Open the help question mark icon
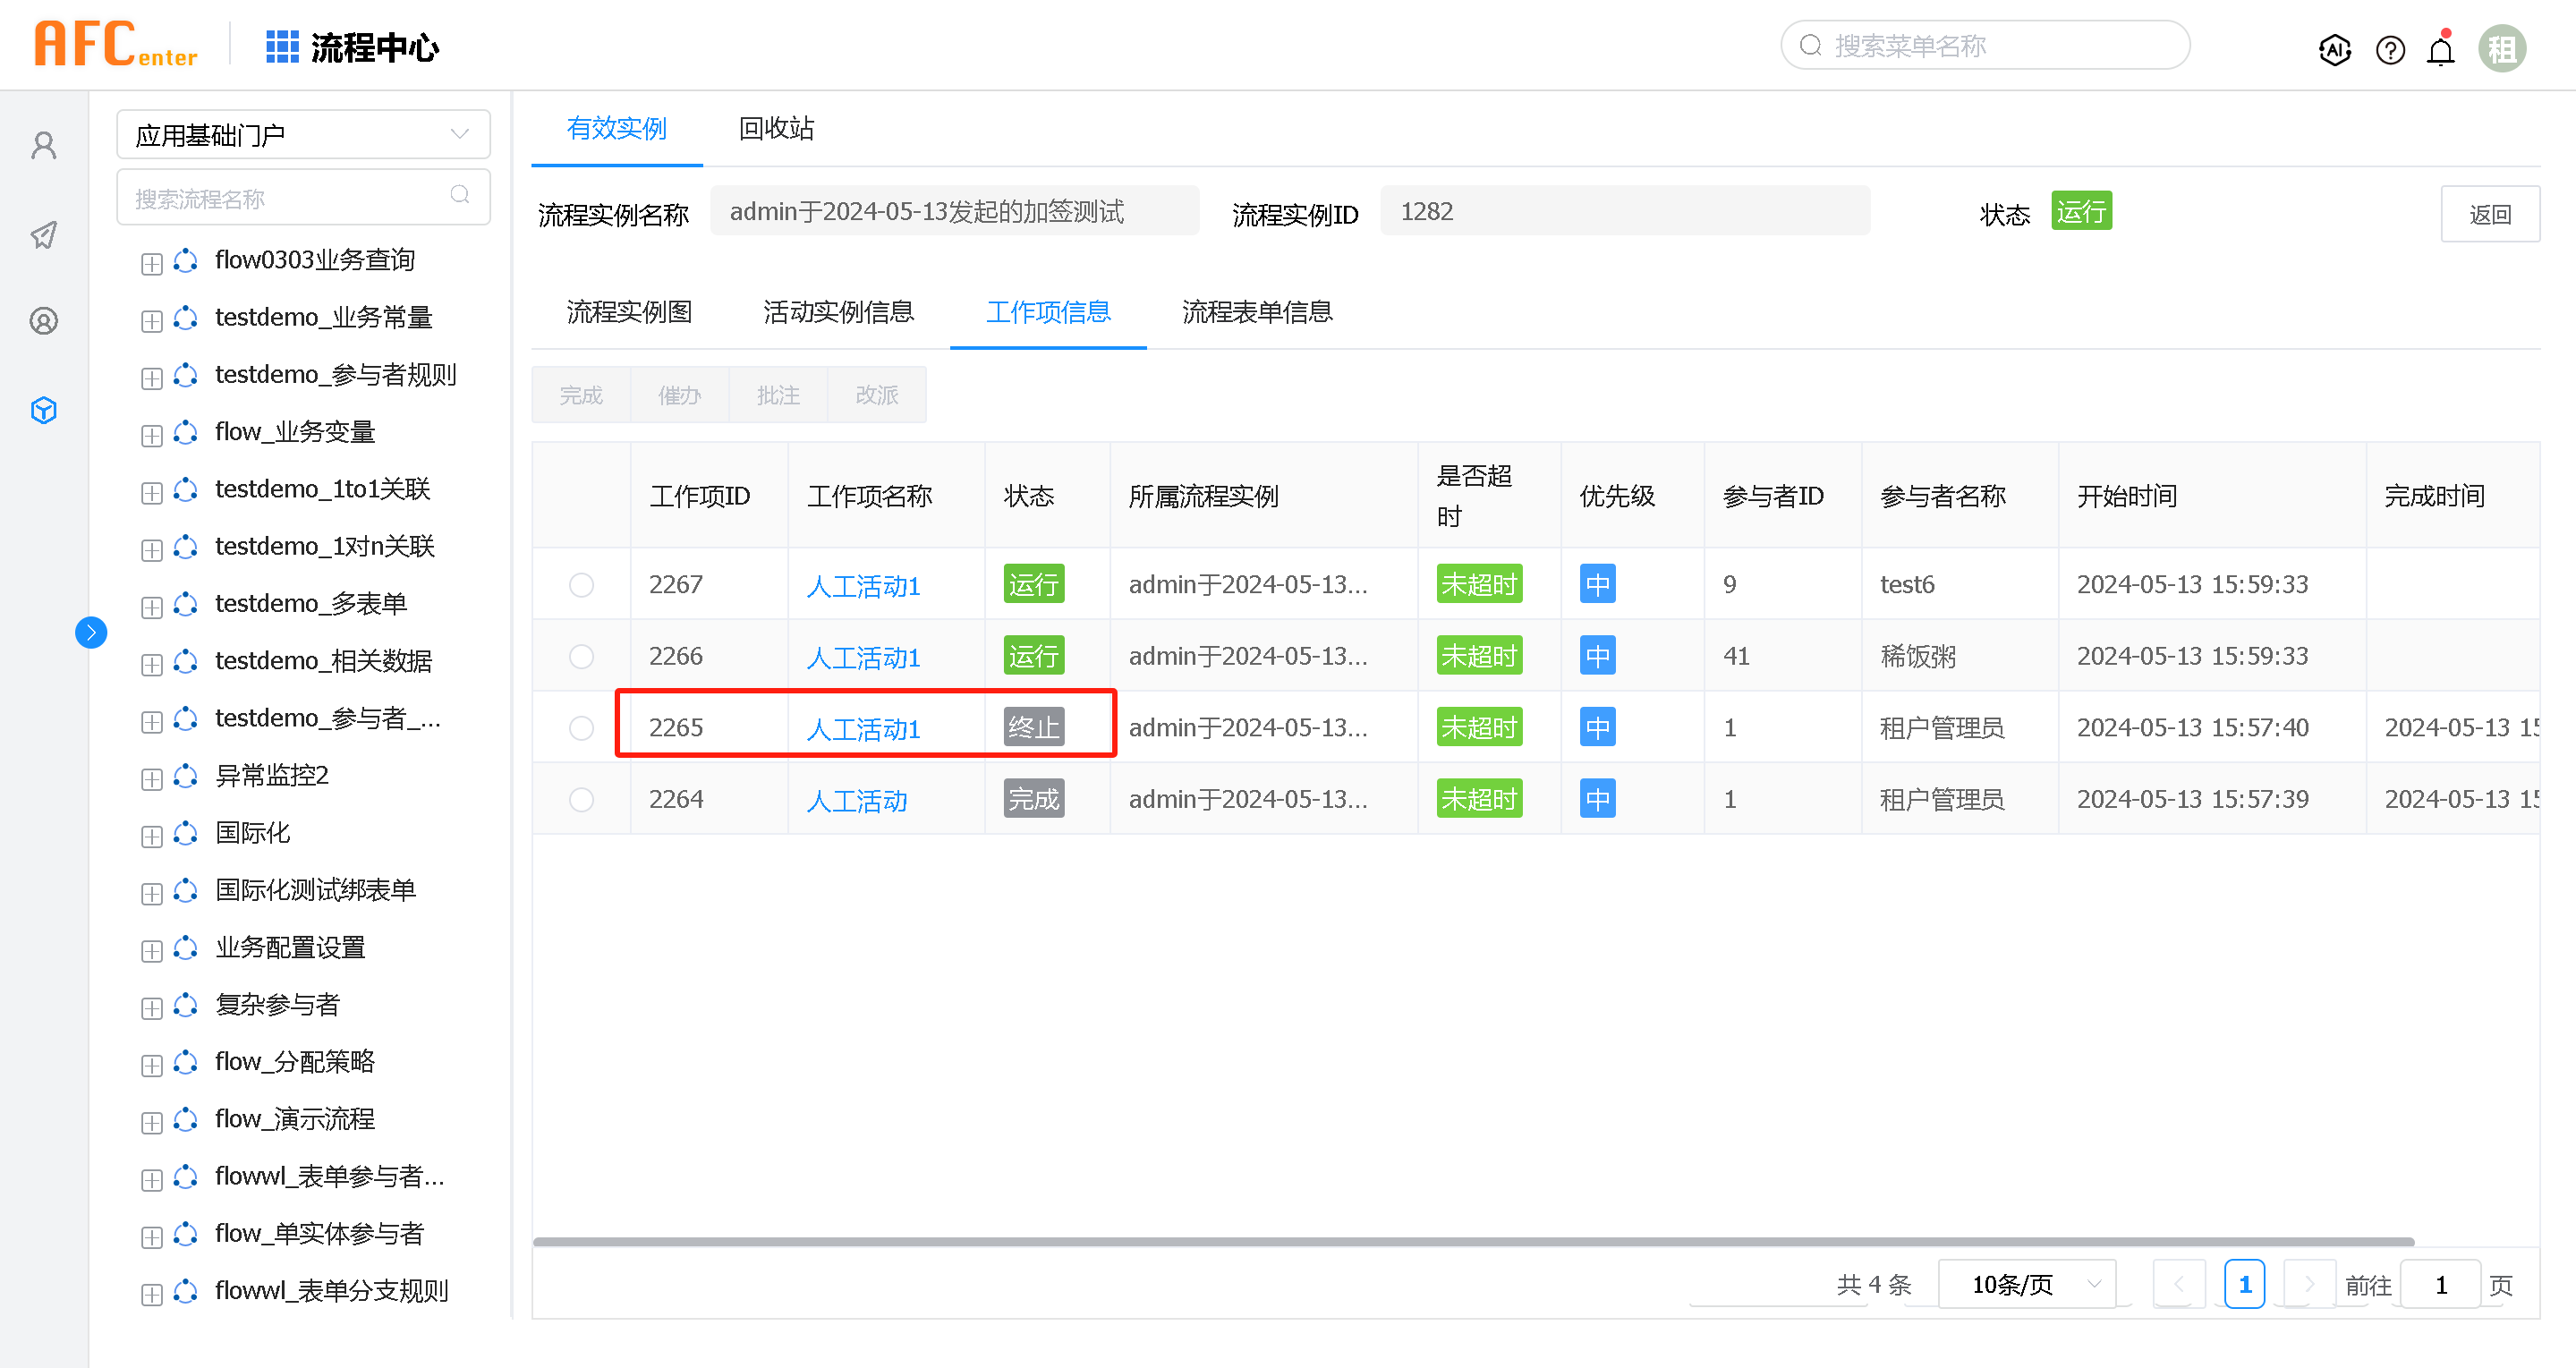Image resolution: width=2576 pixels, height=1368 pixels. (x=2390, y=48)
